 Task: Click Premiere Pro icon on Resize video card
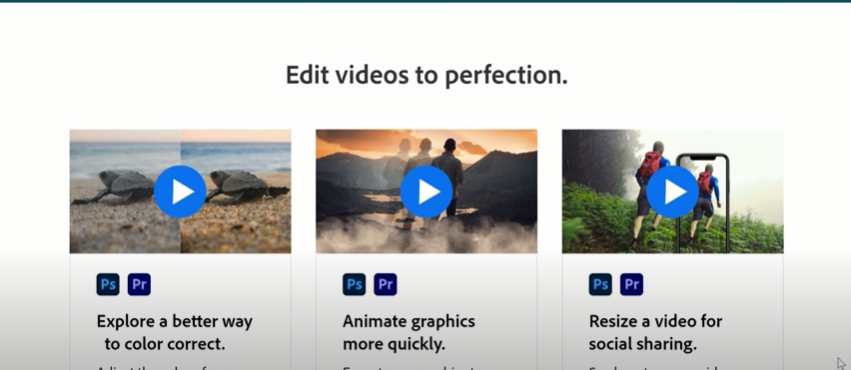pyautogui.click(x=632, y=284)
